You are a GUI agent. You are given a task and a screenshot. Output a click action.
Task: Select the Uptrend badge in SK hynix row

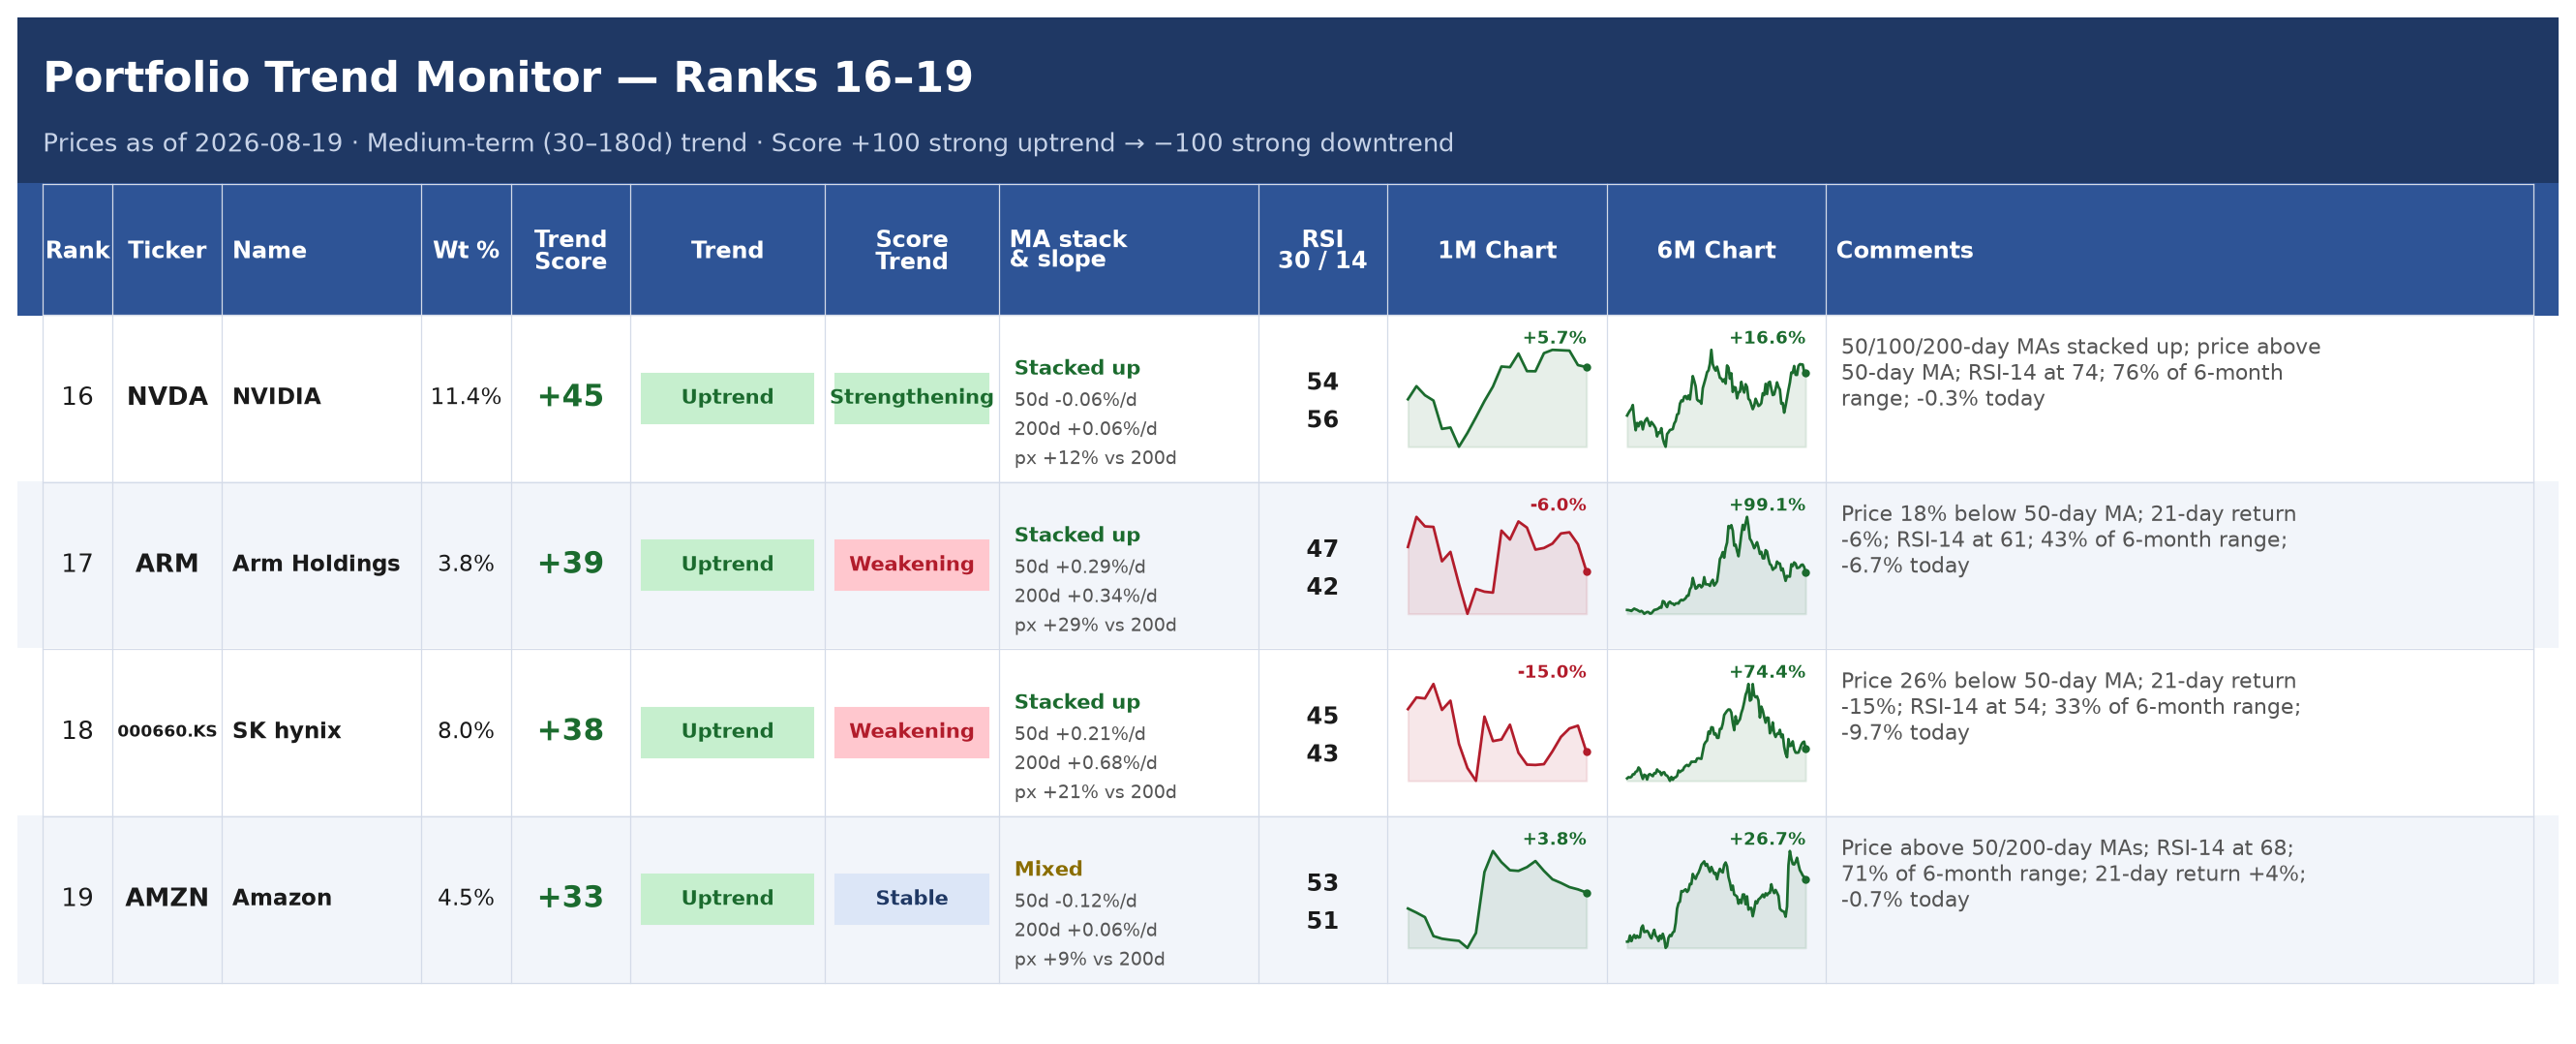727,732
